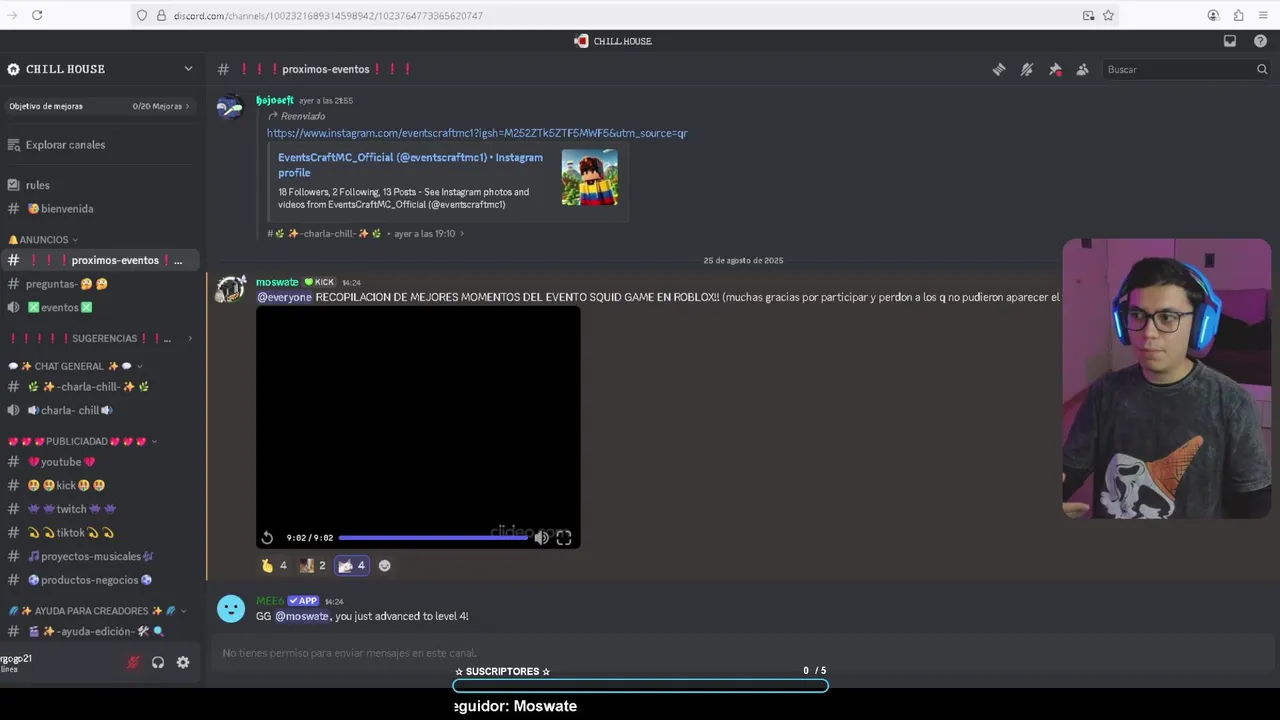The height and width of the screenshot is (720, 1280).
Task: Click moswate username in message
Action: click(277, 282)
